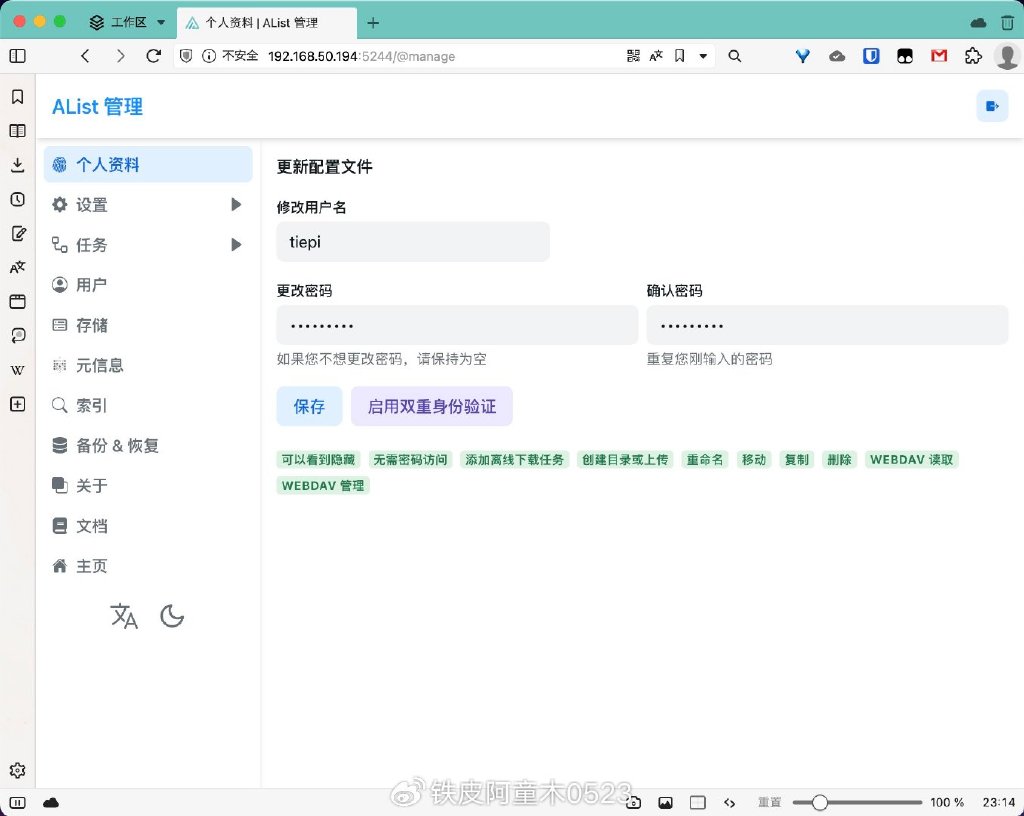Open the bookmarks panel in browser sidebar
Screen dimensions: 1024x816
point(18,97)
